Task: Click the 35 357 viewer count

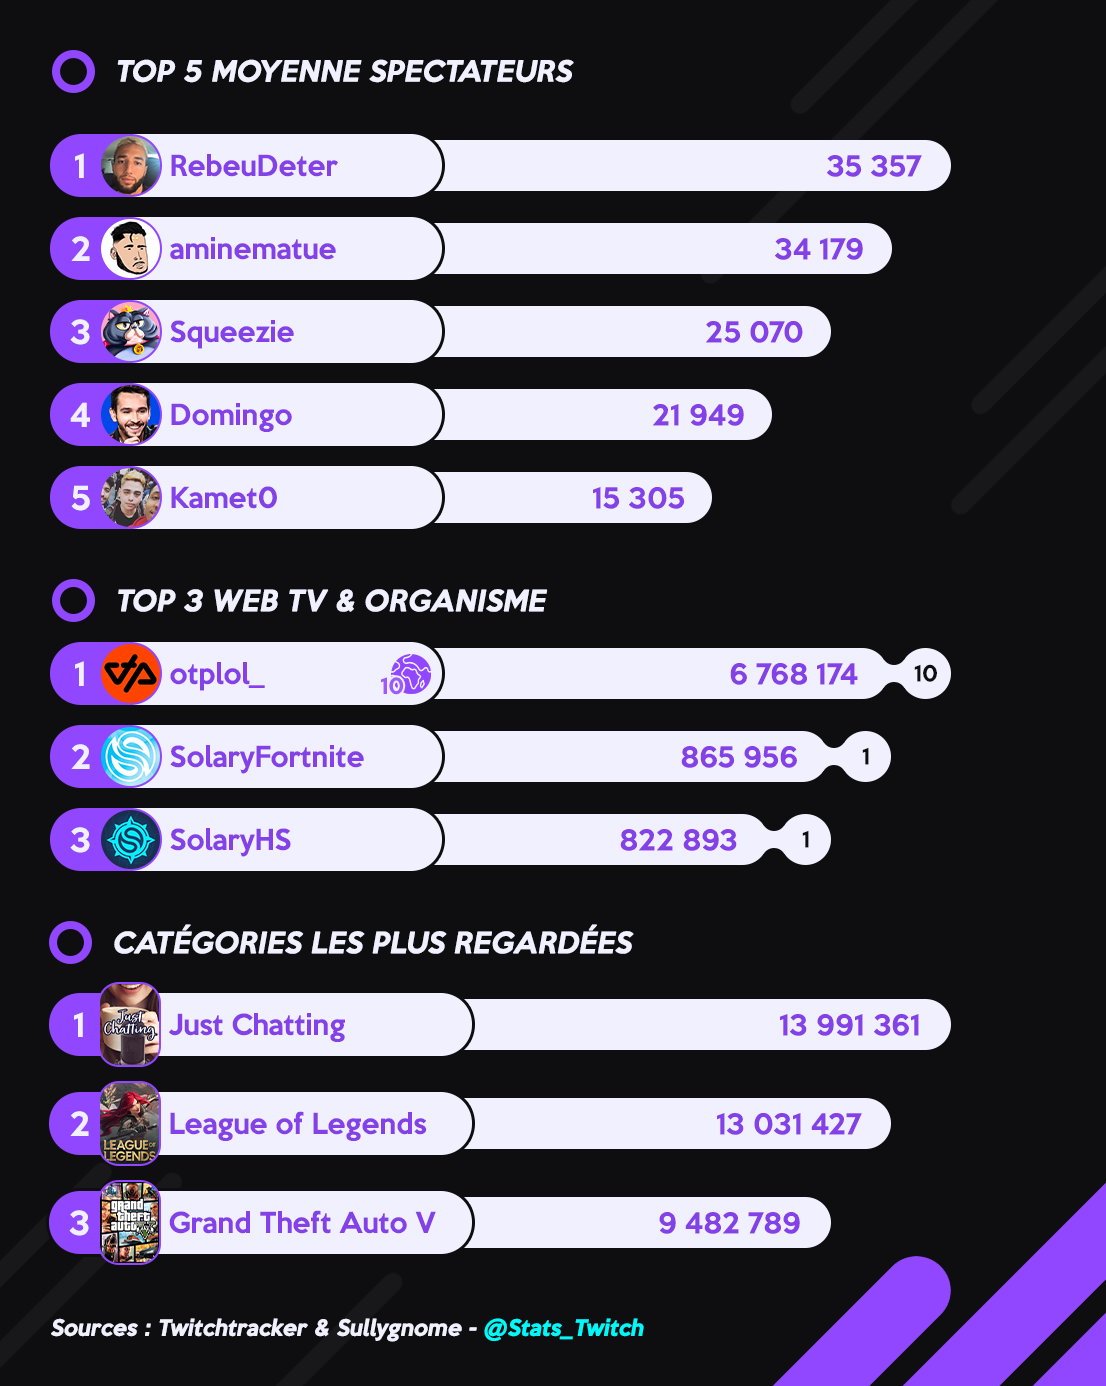Action: 873,166
